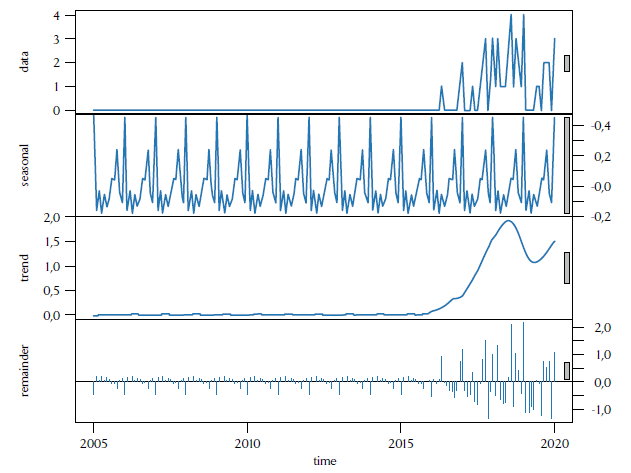
Task: Select the 2005 tick label on time axis
Action: [x=94, y=443]
